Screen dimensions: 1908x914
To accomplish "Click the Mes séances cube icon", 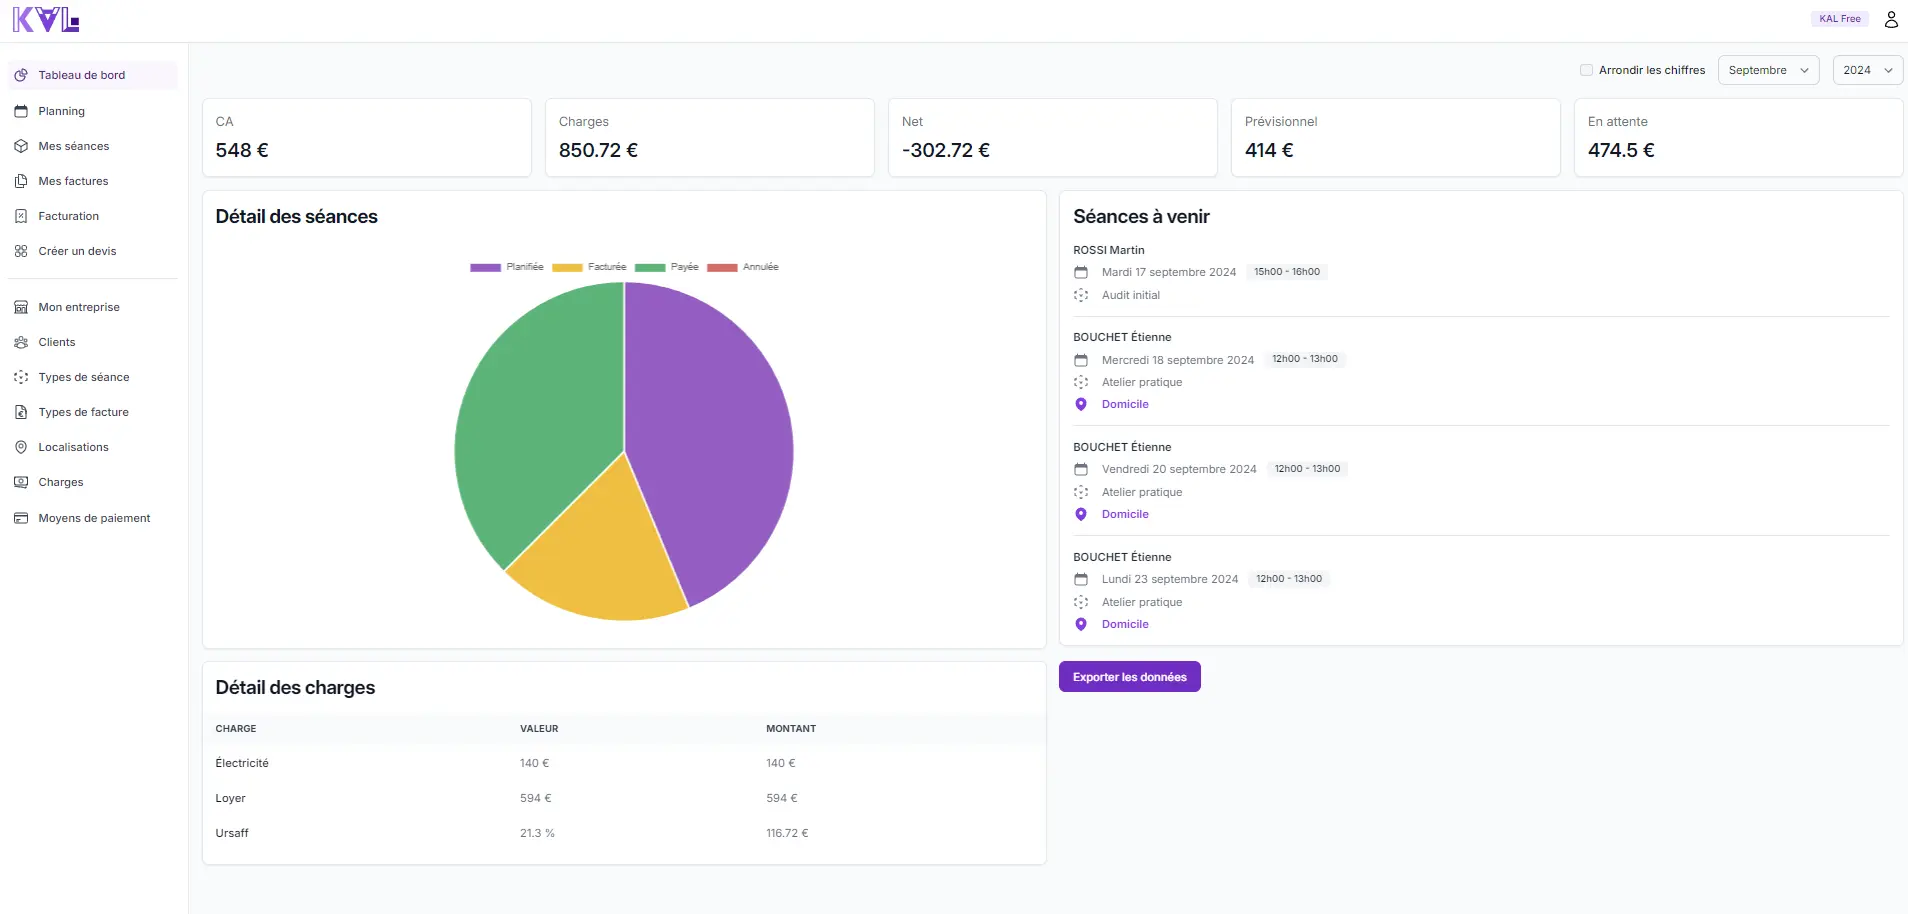I will point(21,146).
